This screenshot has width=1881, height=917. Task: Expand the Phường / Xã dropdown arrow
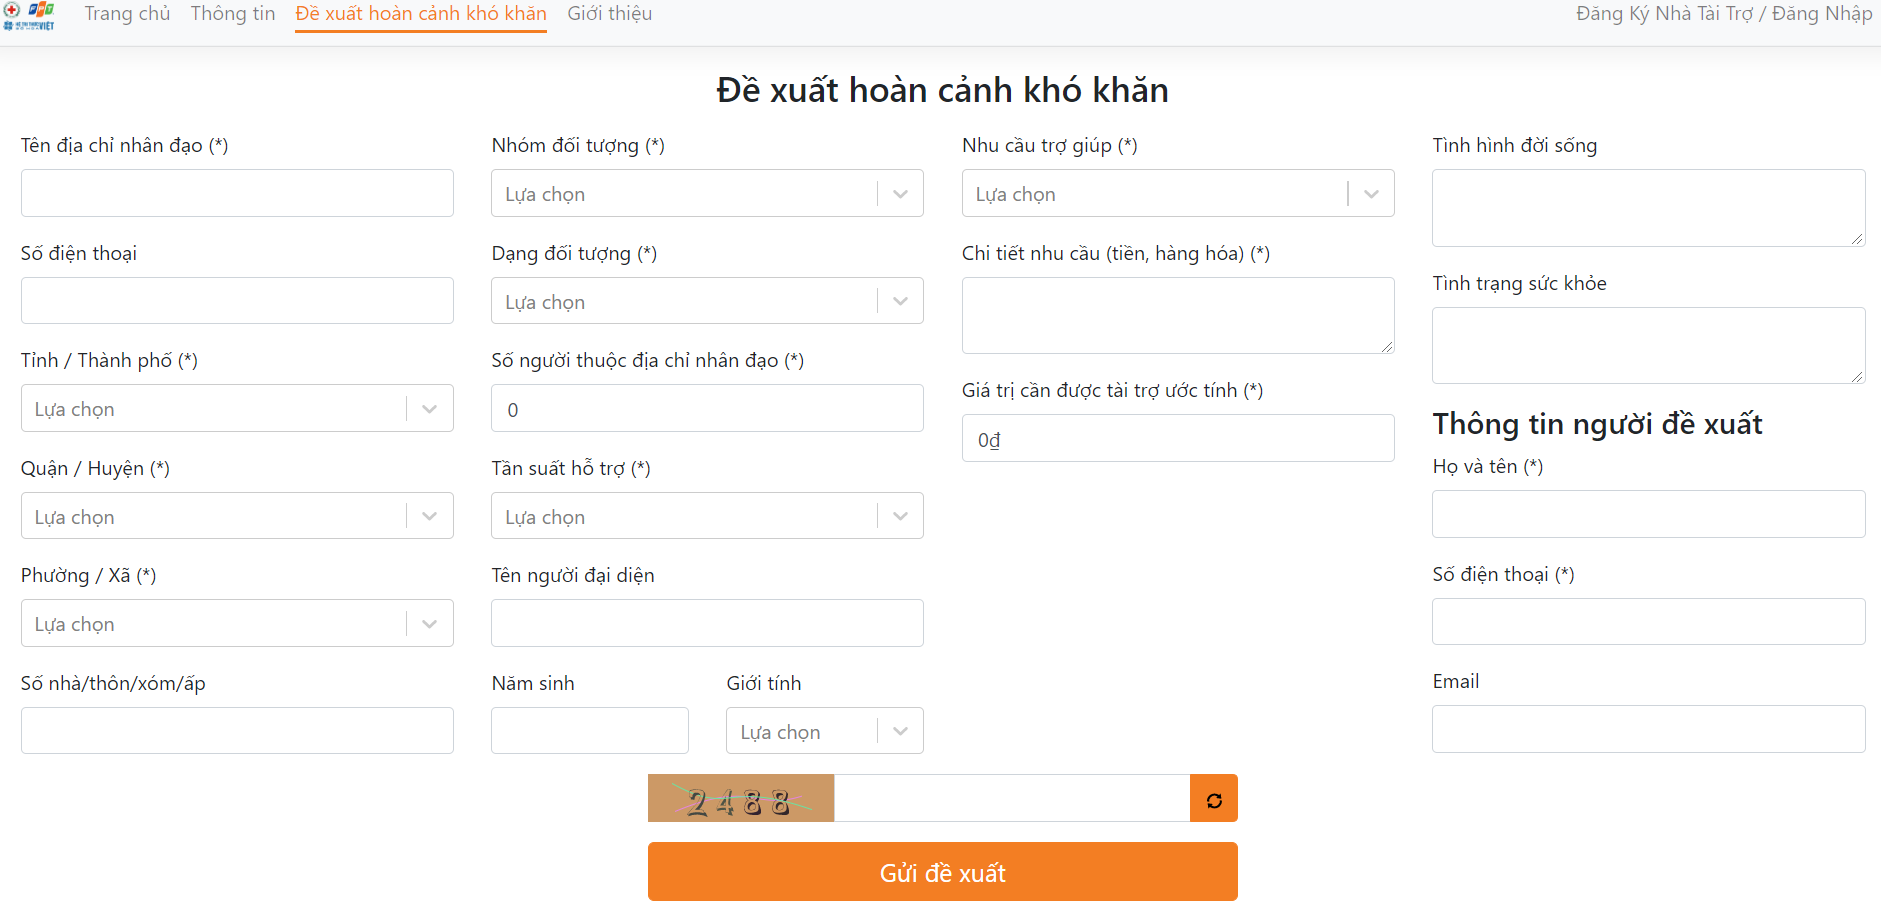click(x=430, y=624)
